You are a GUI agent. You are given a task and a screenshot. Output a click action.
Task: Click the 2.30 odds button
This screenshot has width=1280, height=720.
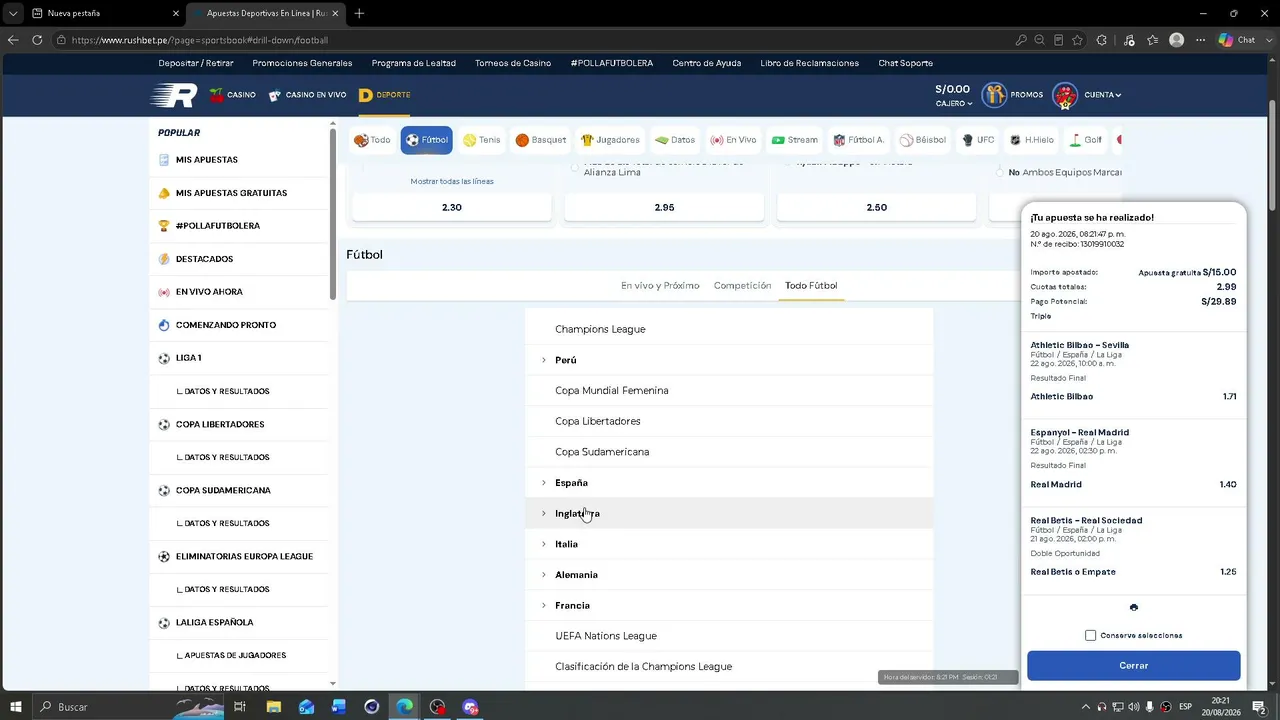pos(452,207)
